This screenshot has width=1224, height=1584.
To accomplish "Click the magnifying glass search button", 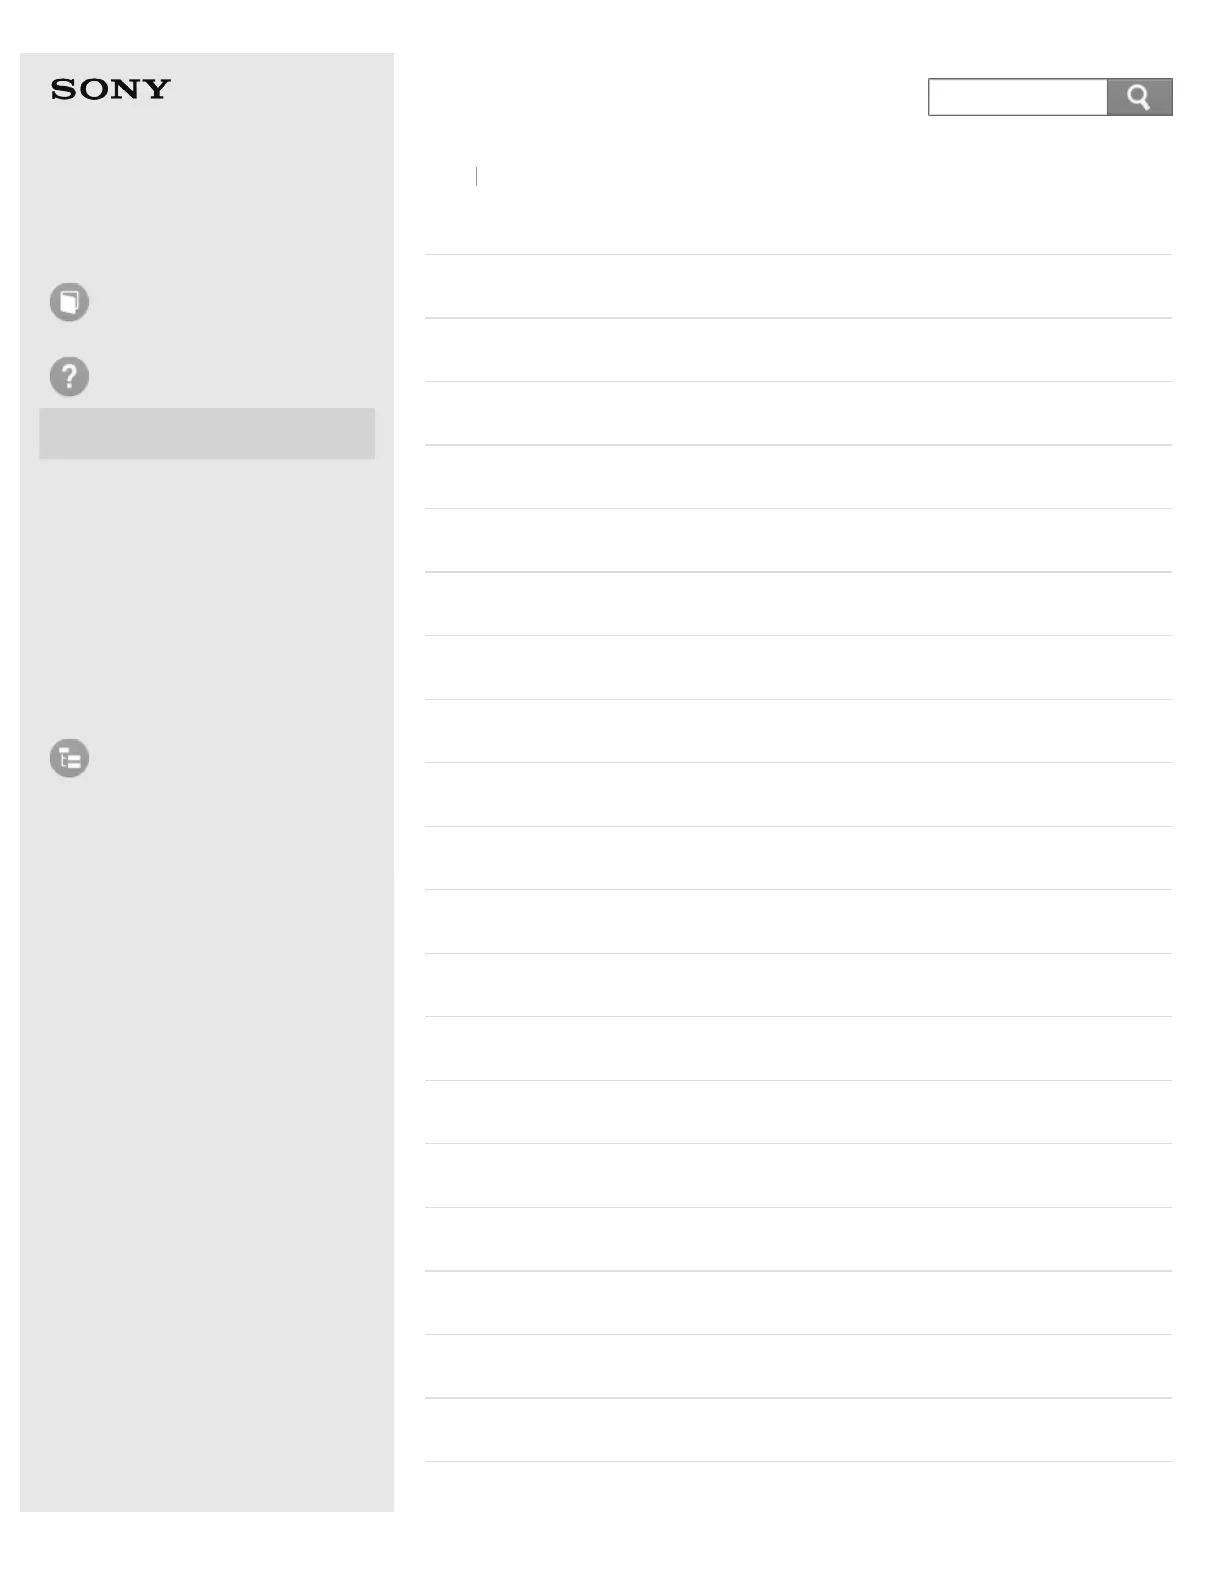I will click(1139, 97).
